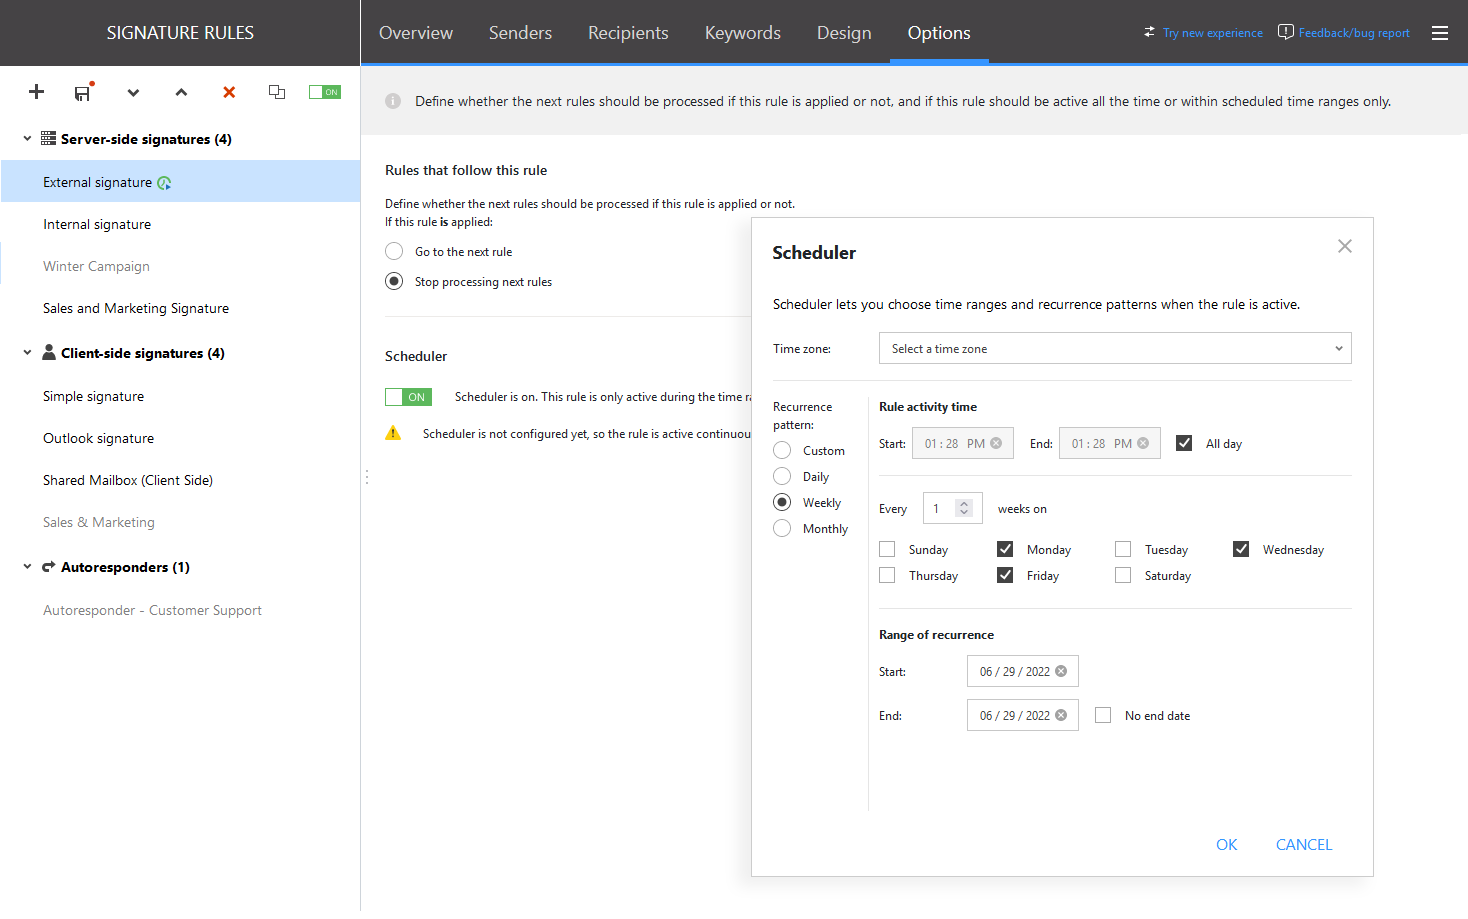Collapse the Server-side signatures group

pos(26,139)
